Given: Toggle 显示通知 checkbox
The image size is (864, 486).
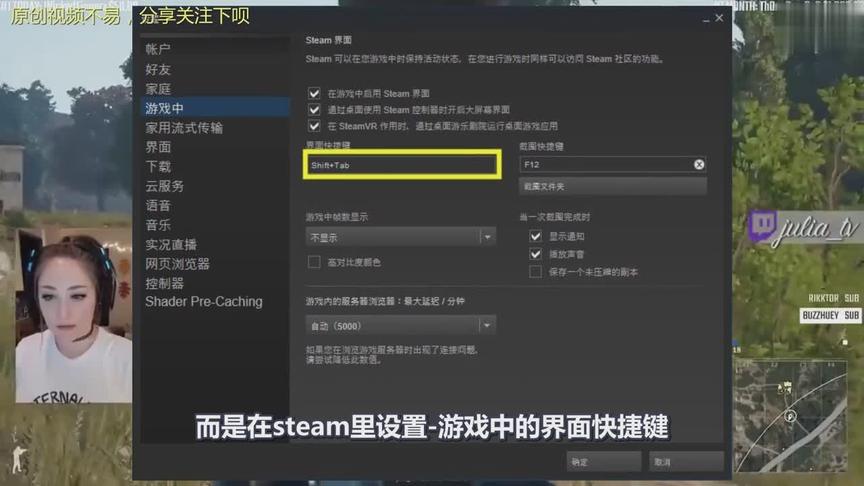Looking at the screenshot, I should point(536,236).
